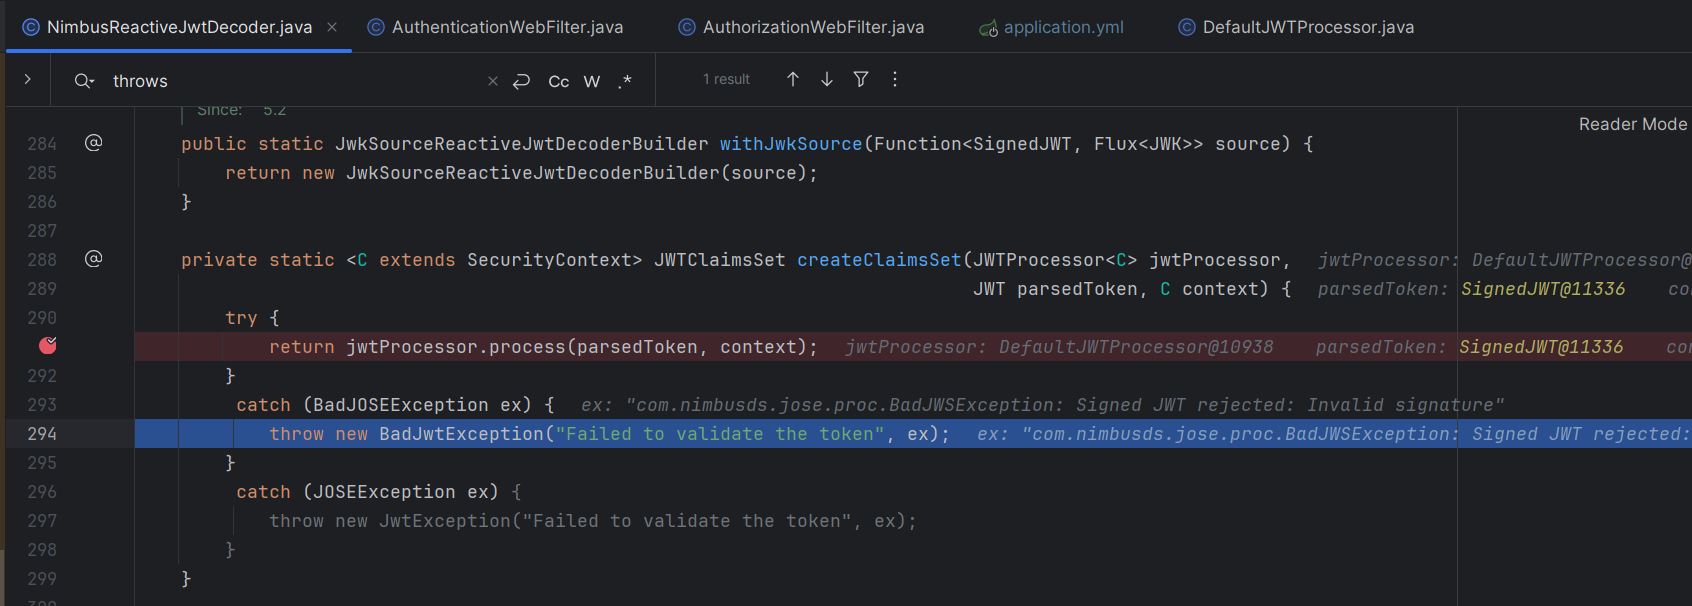
Task: Click line number 294 in gutter
Action: (x=42, y=434)
